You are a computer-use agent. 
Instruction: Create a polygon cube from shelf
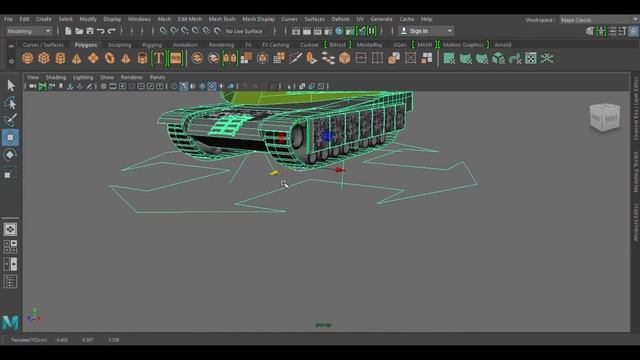click(44, 58)
